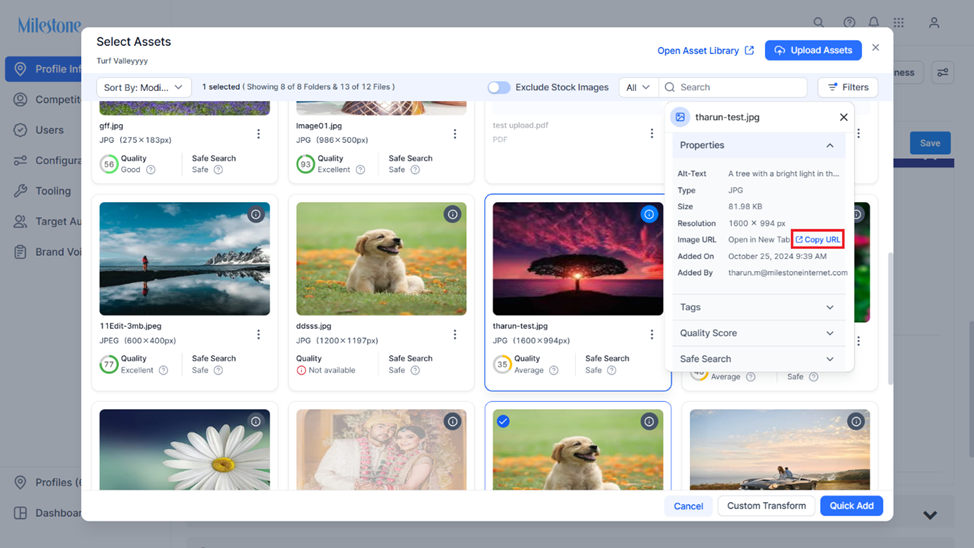This screenshot has width=974, height=548.
Task: Uncheck the selected puppy image checkbox
Action: pos(503,421)
